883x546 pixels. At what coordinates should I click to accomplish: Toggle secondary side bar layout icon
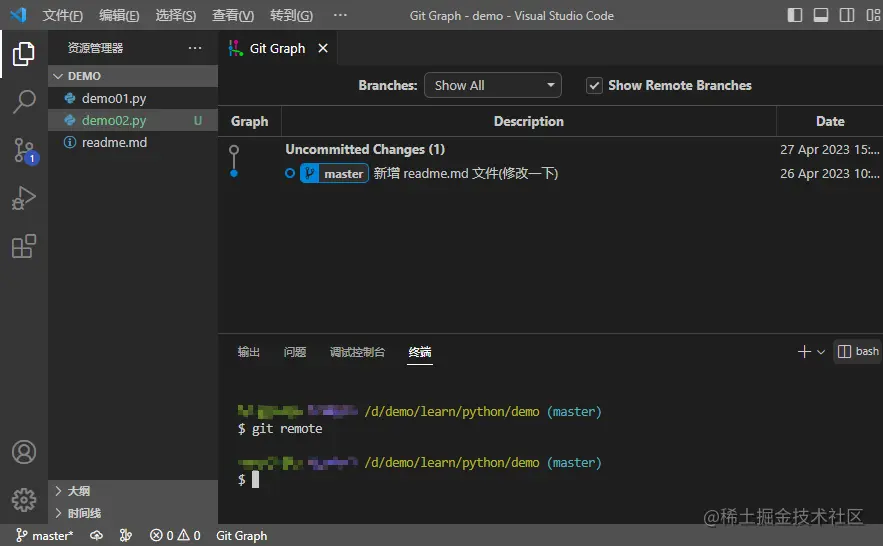click(x=847, y=15)
